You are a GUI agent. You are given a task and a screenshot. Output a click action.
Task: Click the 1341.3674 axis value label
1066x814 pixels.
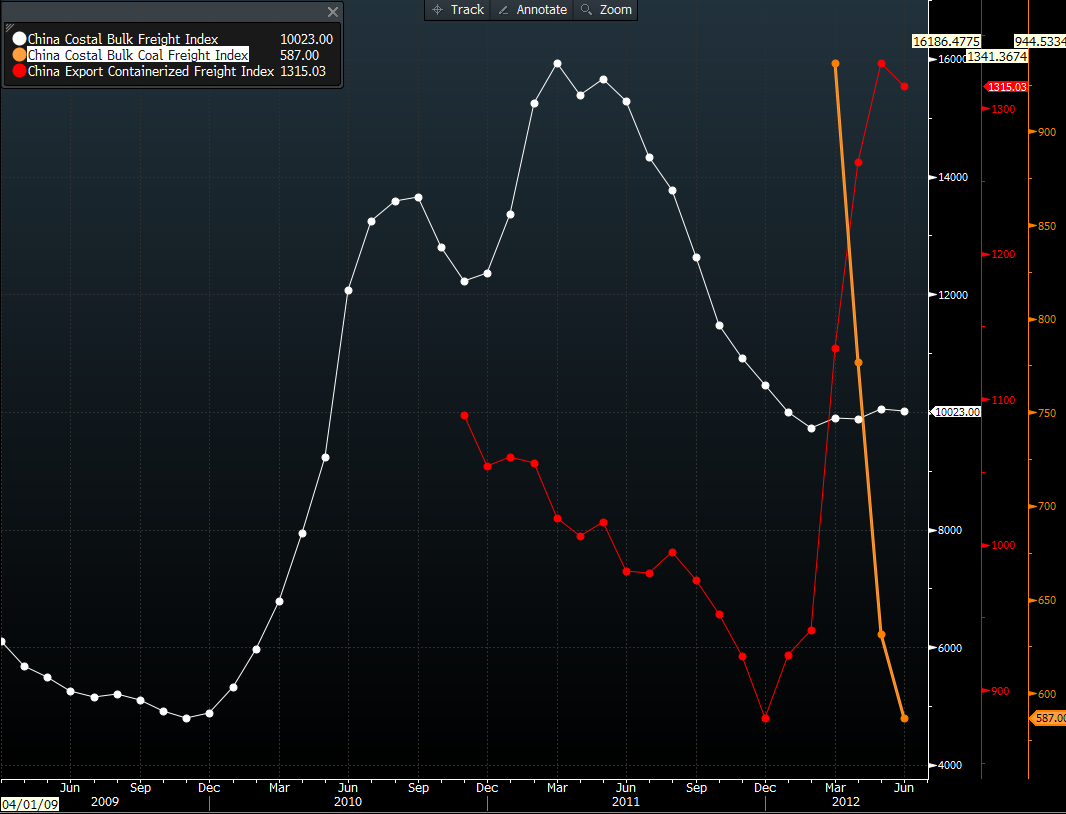tap(996, 57)
